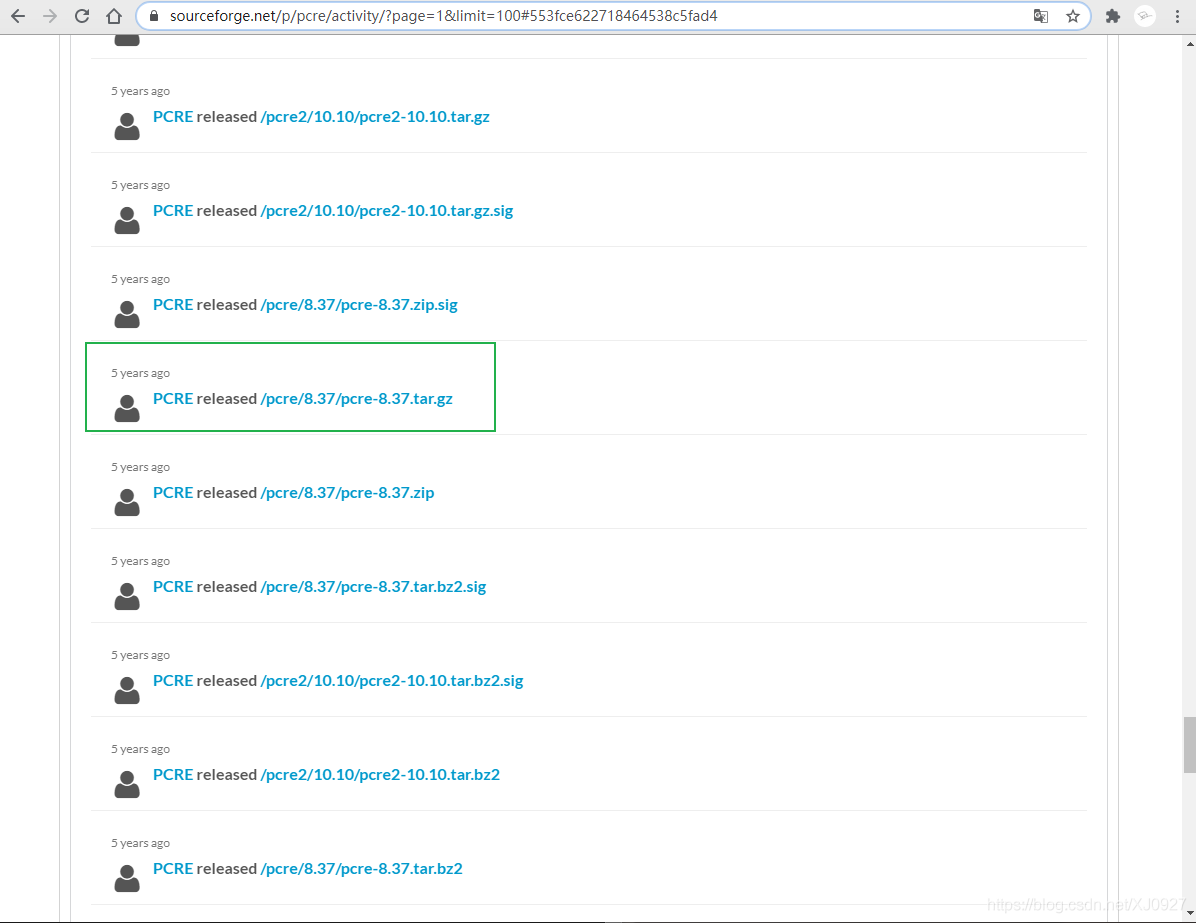Click '5 years ago' above pcre-8.37.zip entry
This screenshot has height=923, width=1196.
140,467
